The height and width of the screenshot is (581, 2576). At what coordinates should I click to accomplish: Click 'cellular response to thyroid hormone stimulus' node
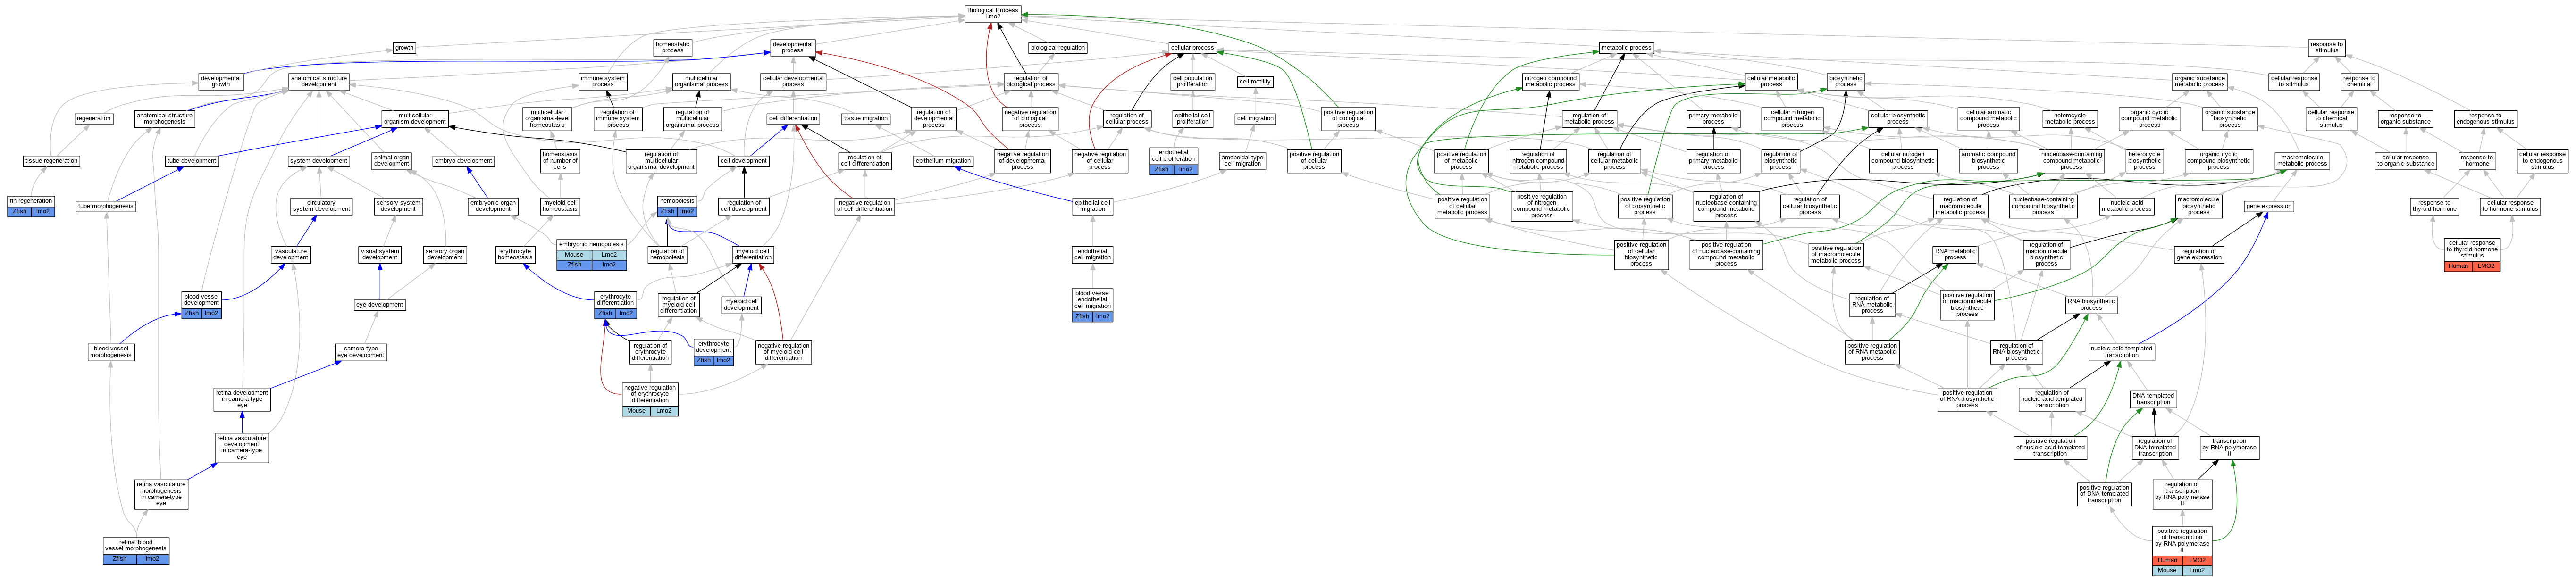coord(2472,255)
